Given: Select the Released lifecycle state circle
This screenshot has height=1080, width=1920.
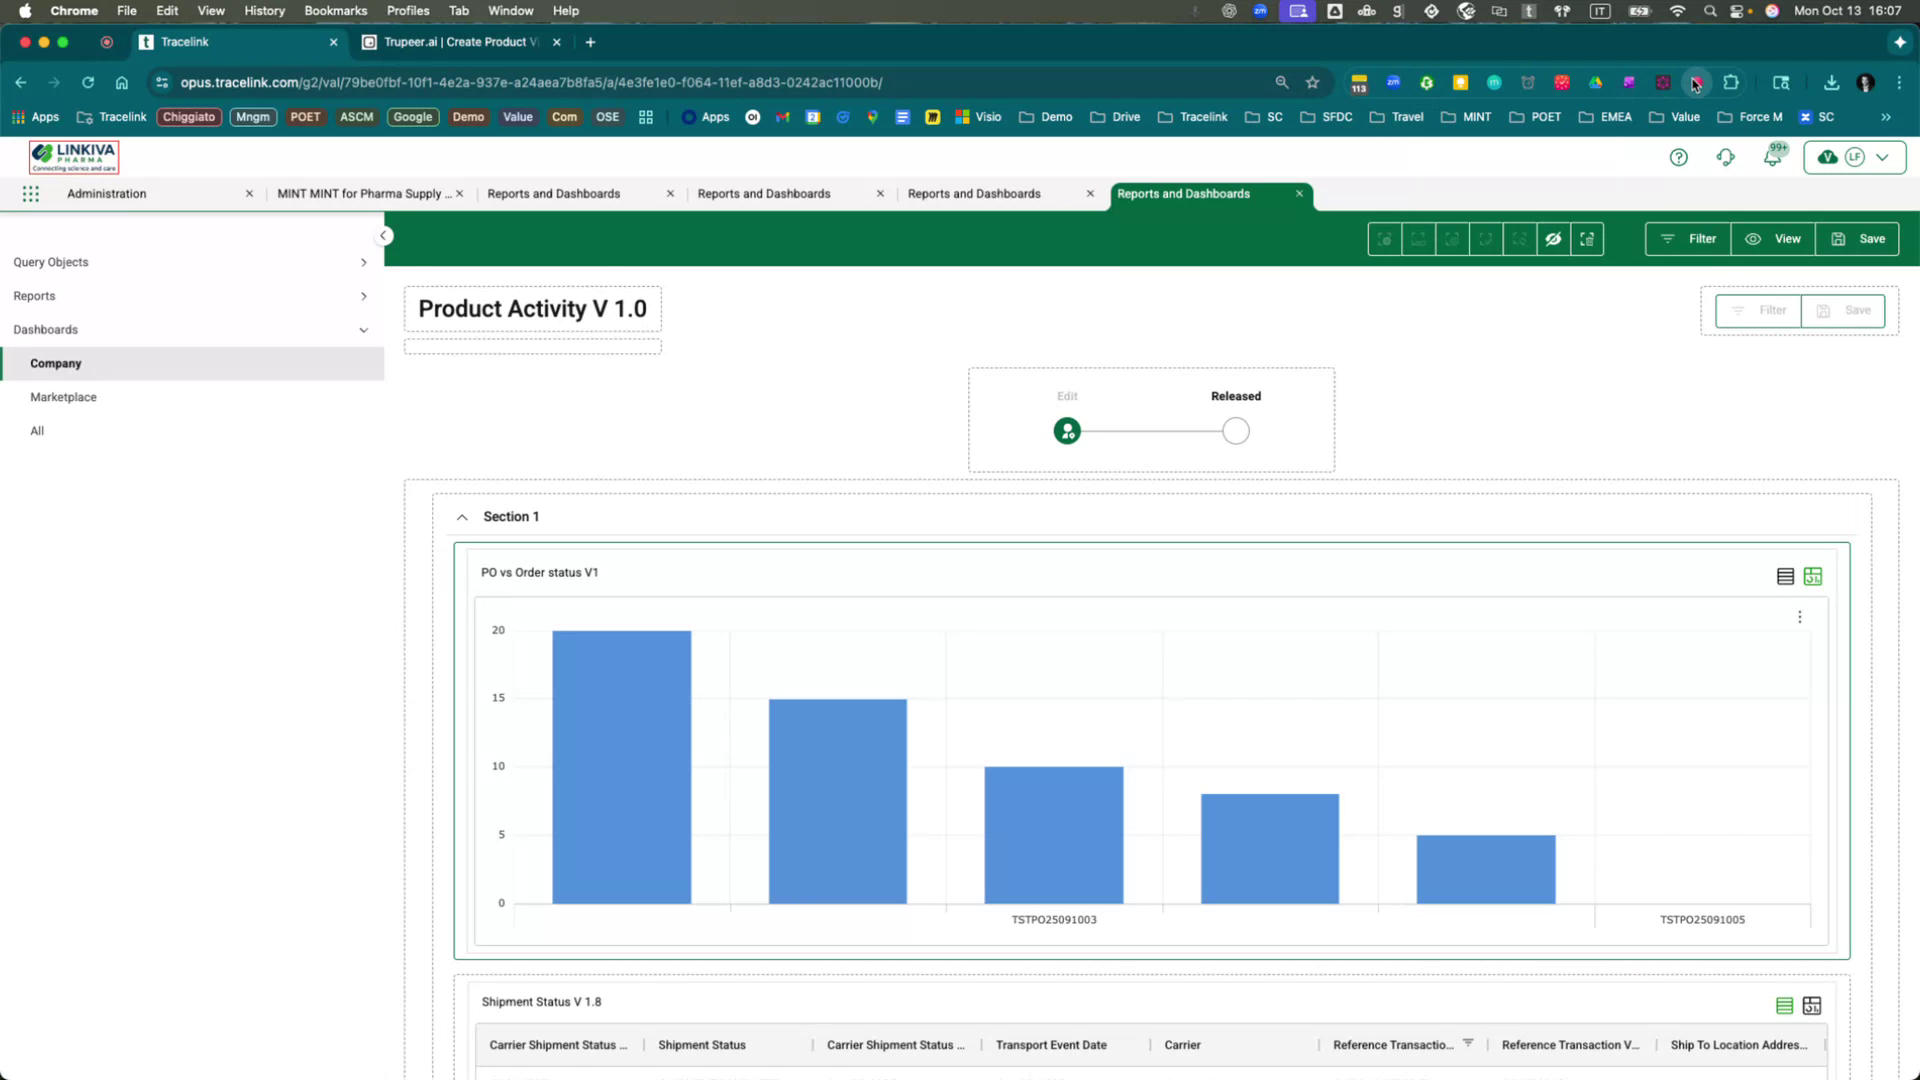Looking at the screenshot, I should click(1236, 431).
